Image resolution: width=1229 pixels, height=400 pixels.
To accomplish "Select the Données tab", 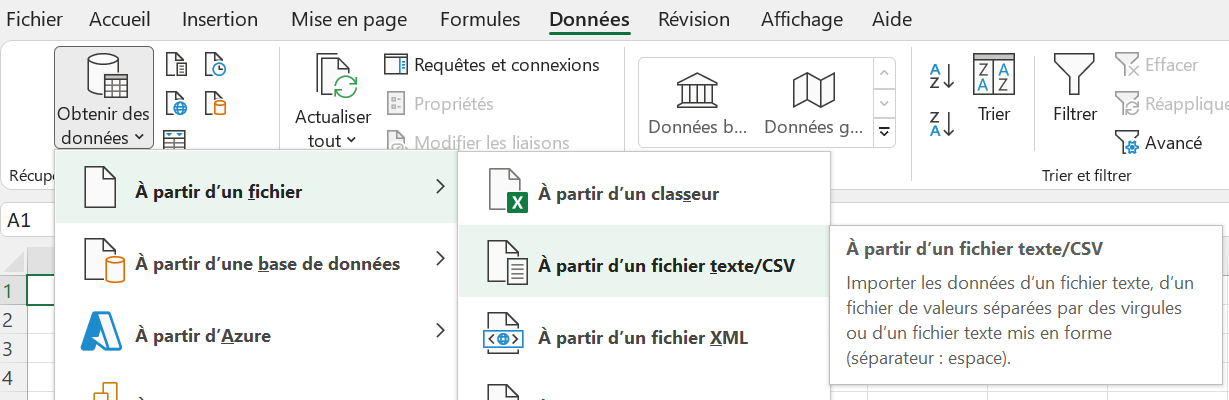I will (x=590, y=19).
